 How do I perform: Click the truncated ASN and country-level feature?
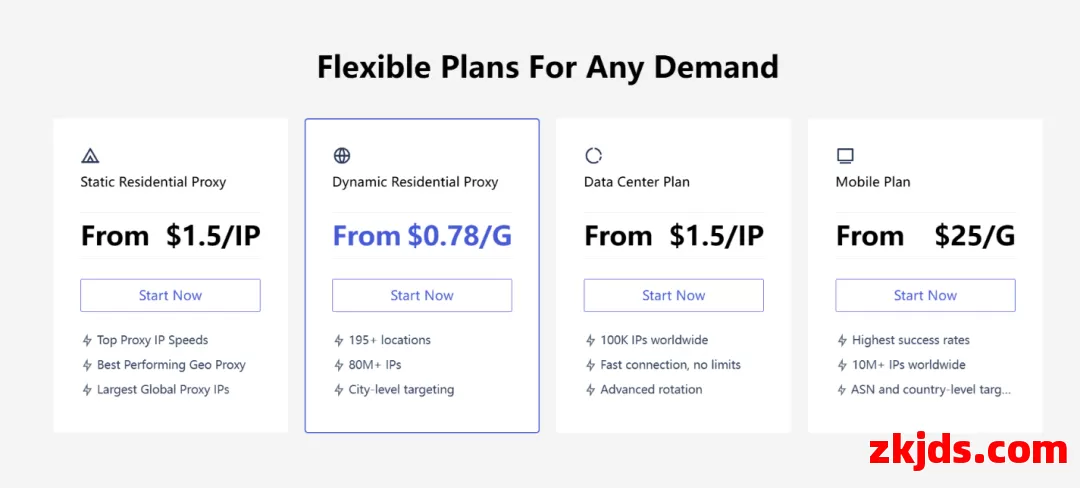click(x=931, y=390)
